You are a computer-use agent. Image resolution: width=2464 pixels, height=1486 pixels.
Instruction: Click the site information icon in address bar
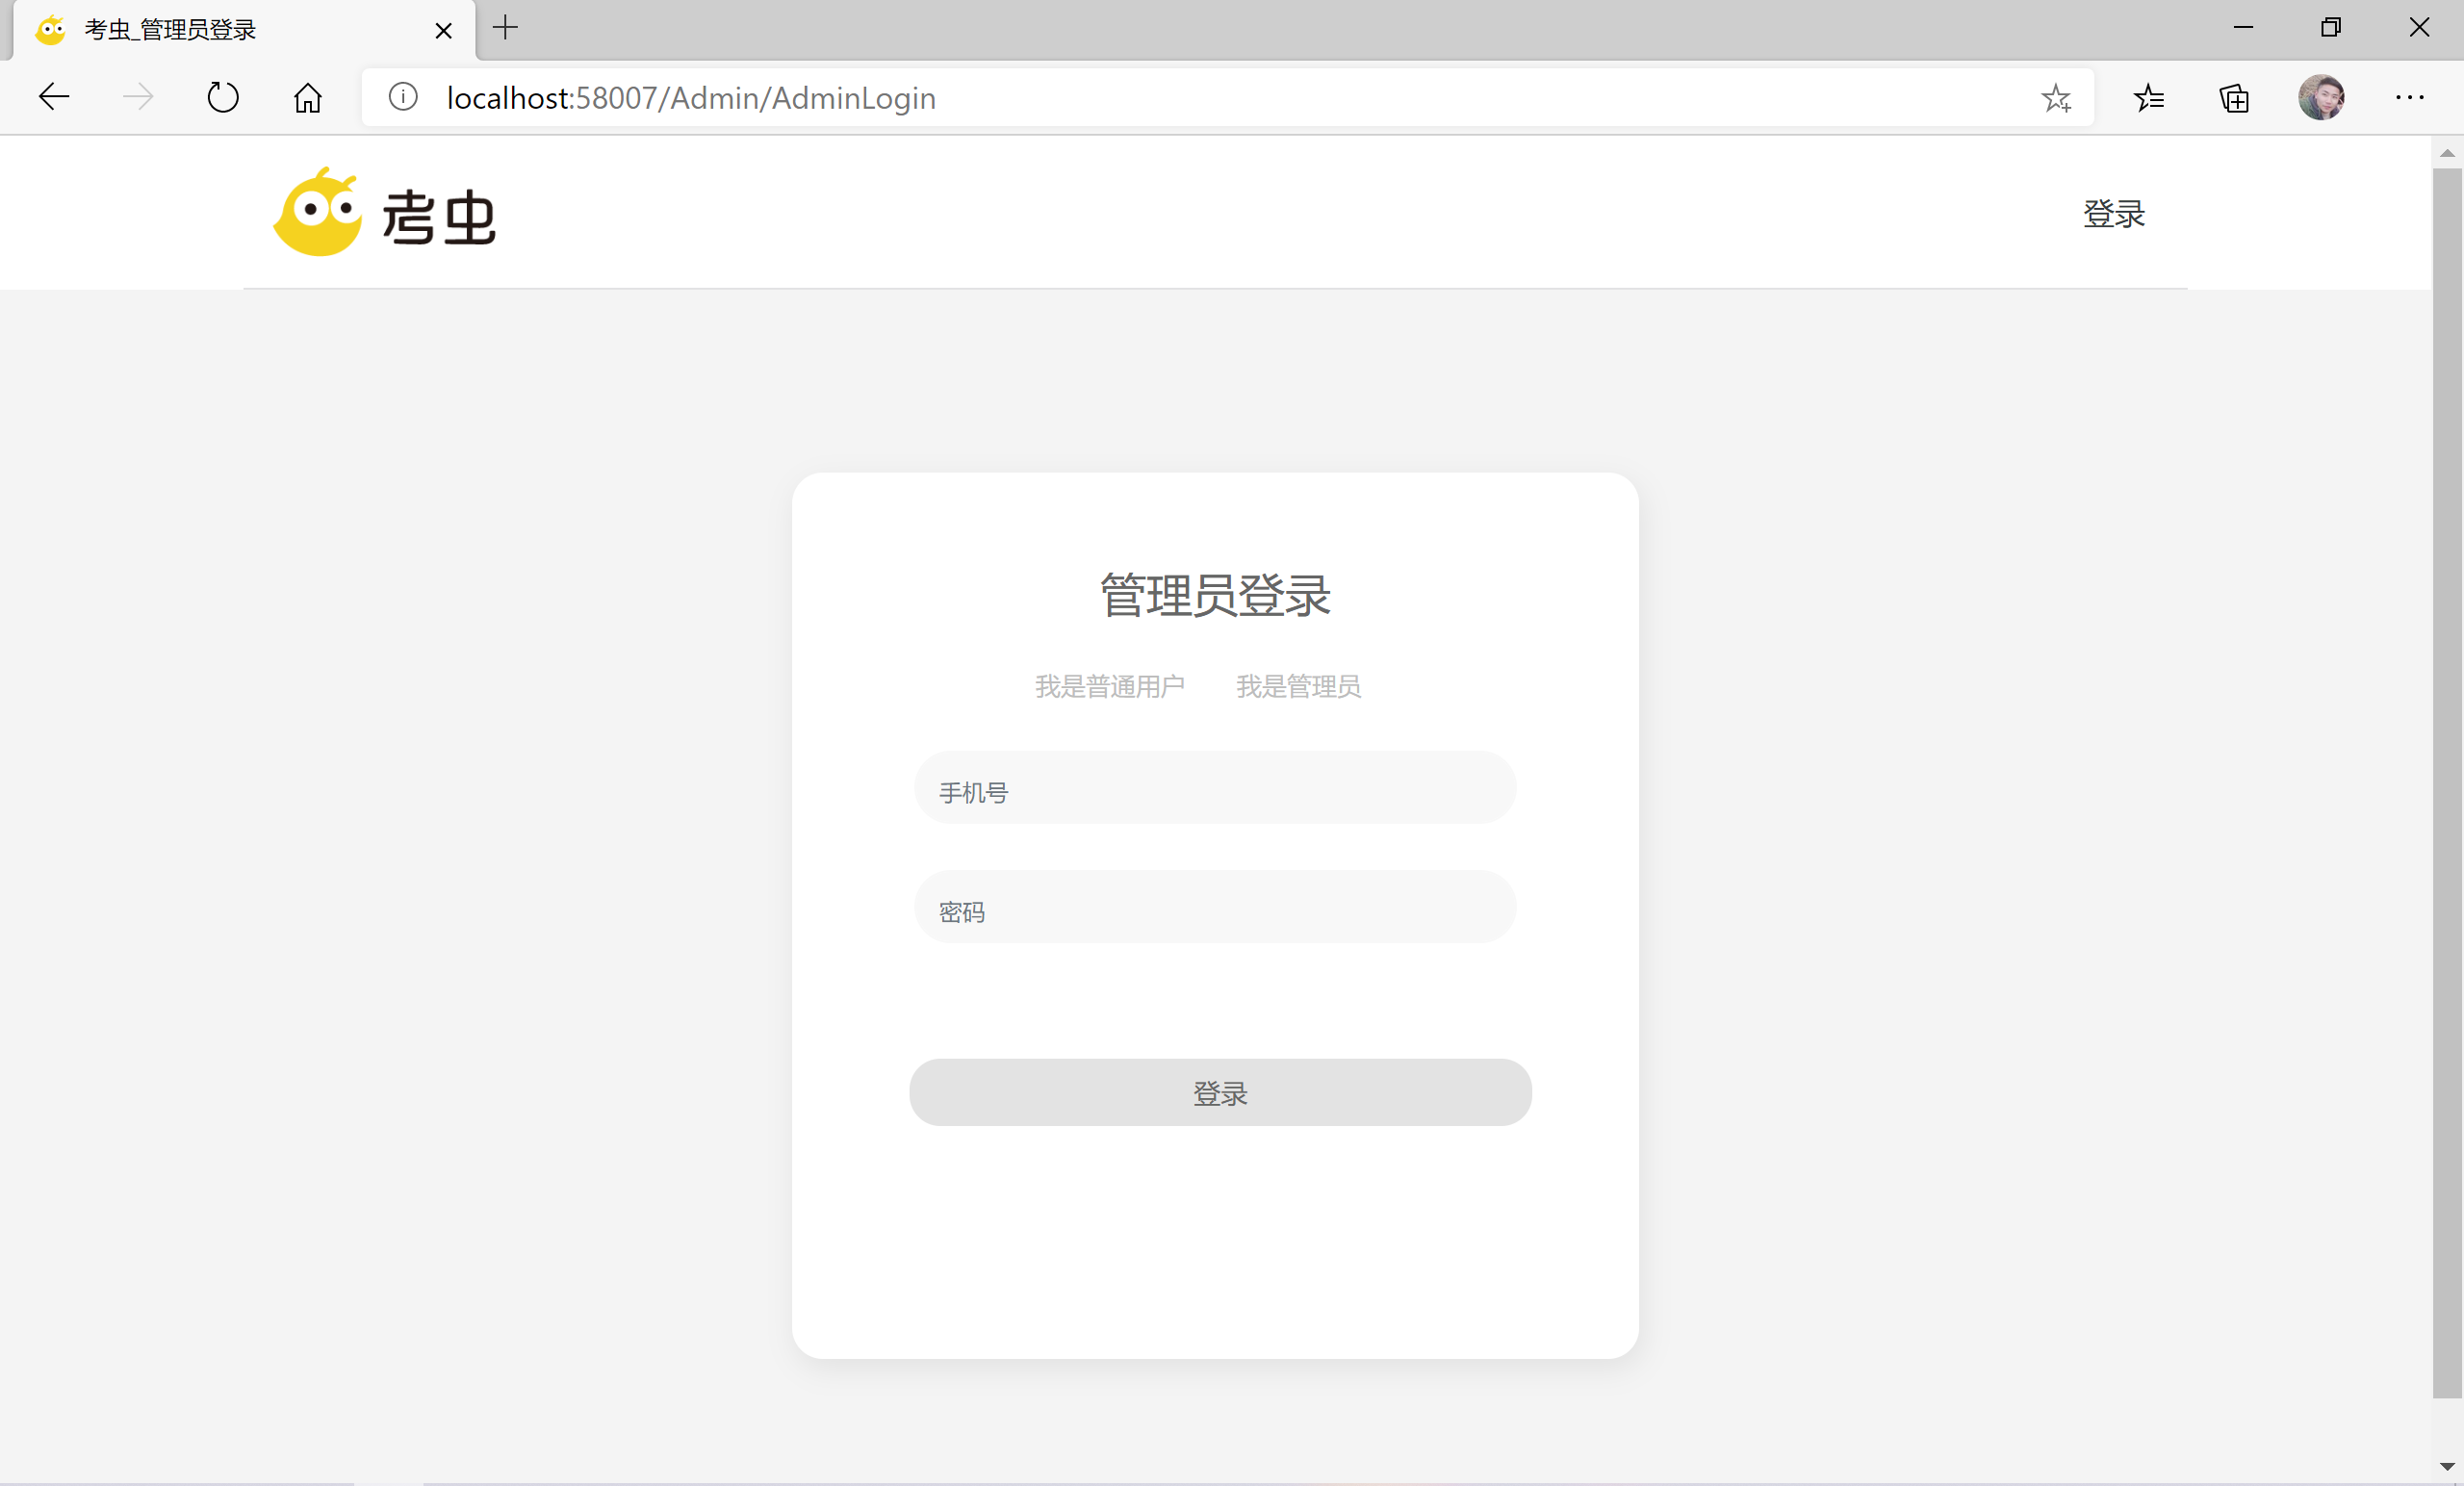click(x=403, y=97)
